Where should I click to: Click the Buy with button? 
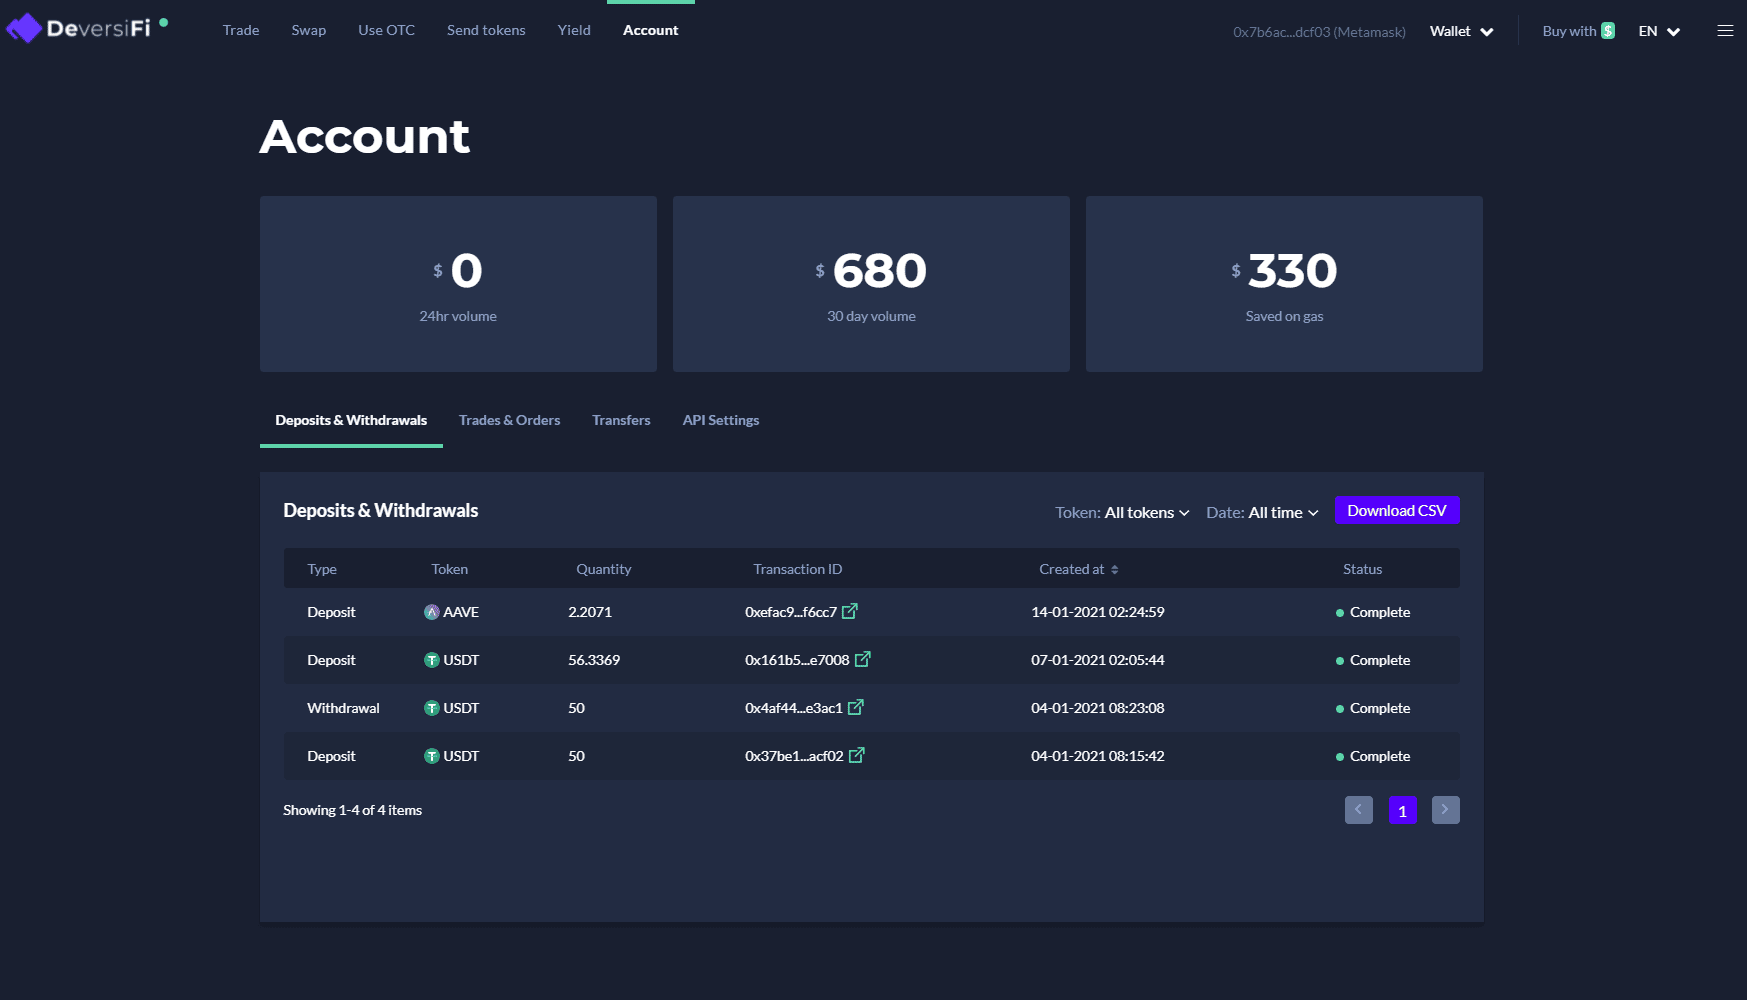1578,31
